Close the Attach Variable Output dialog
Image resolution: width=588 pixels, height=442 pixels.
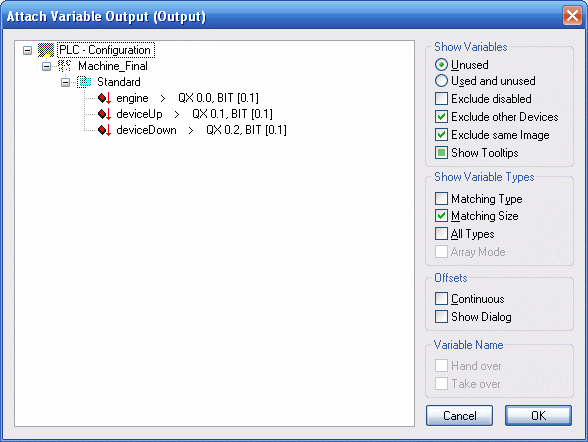coord(572,16)
